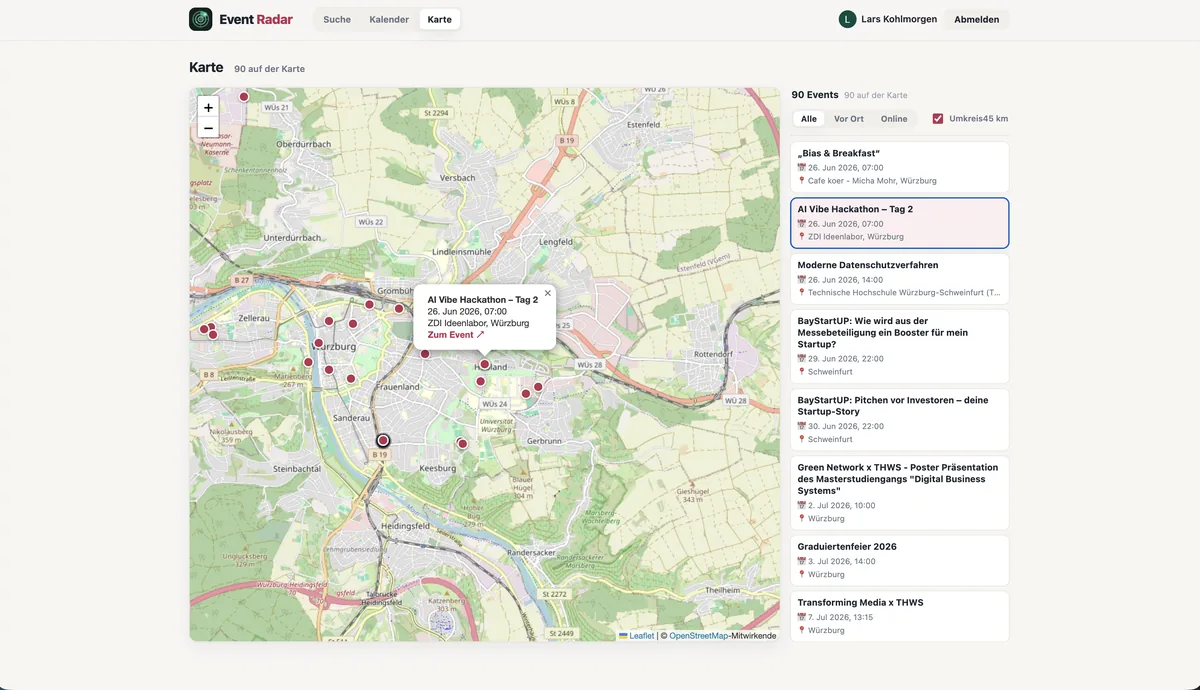The width and height of the screenshot is (1200, 690).
Task: Open the Suche tab
Action: [x=337, y=19]
